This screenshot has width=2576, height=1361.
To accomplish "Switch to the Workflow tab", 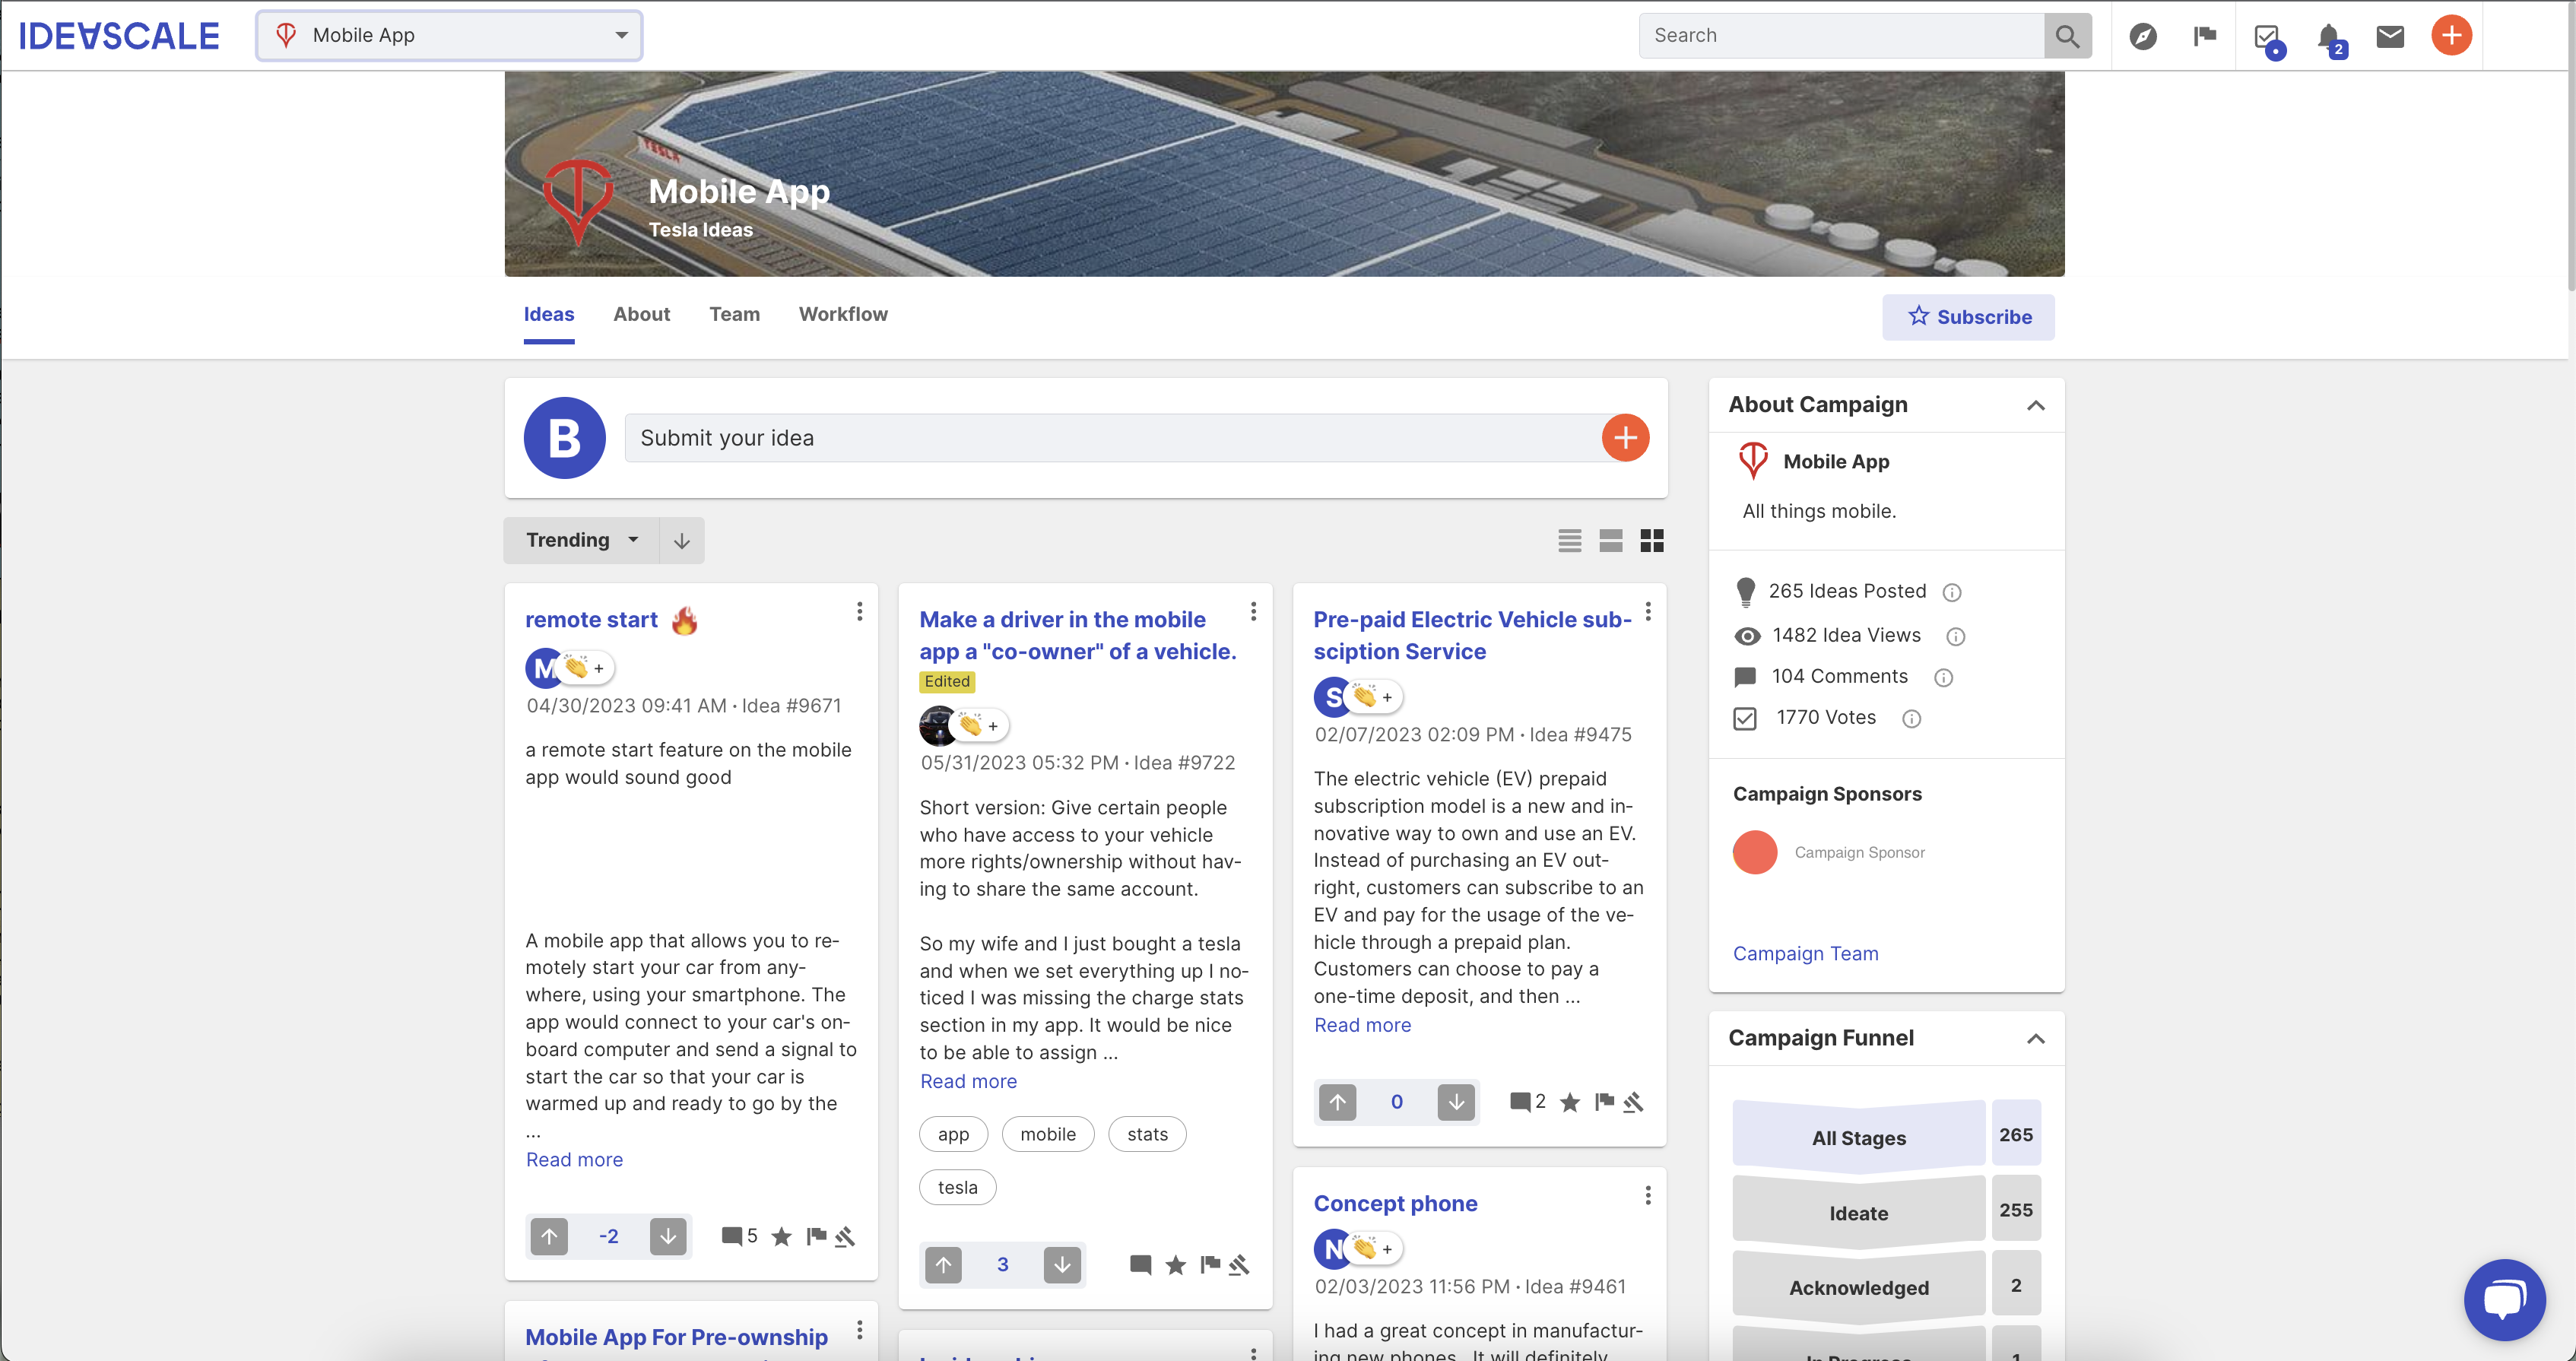I will (842, 314).
